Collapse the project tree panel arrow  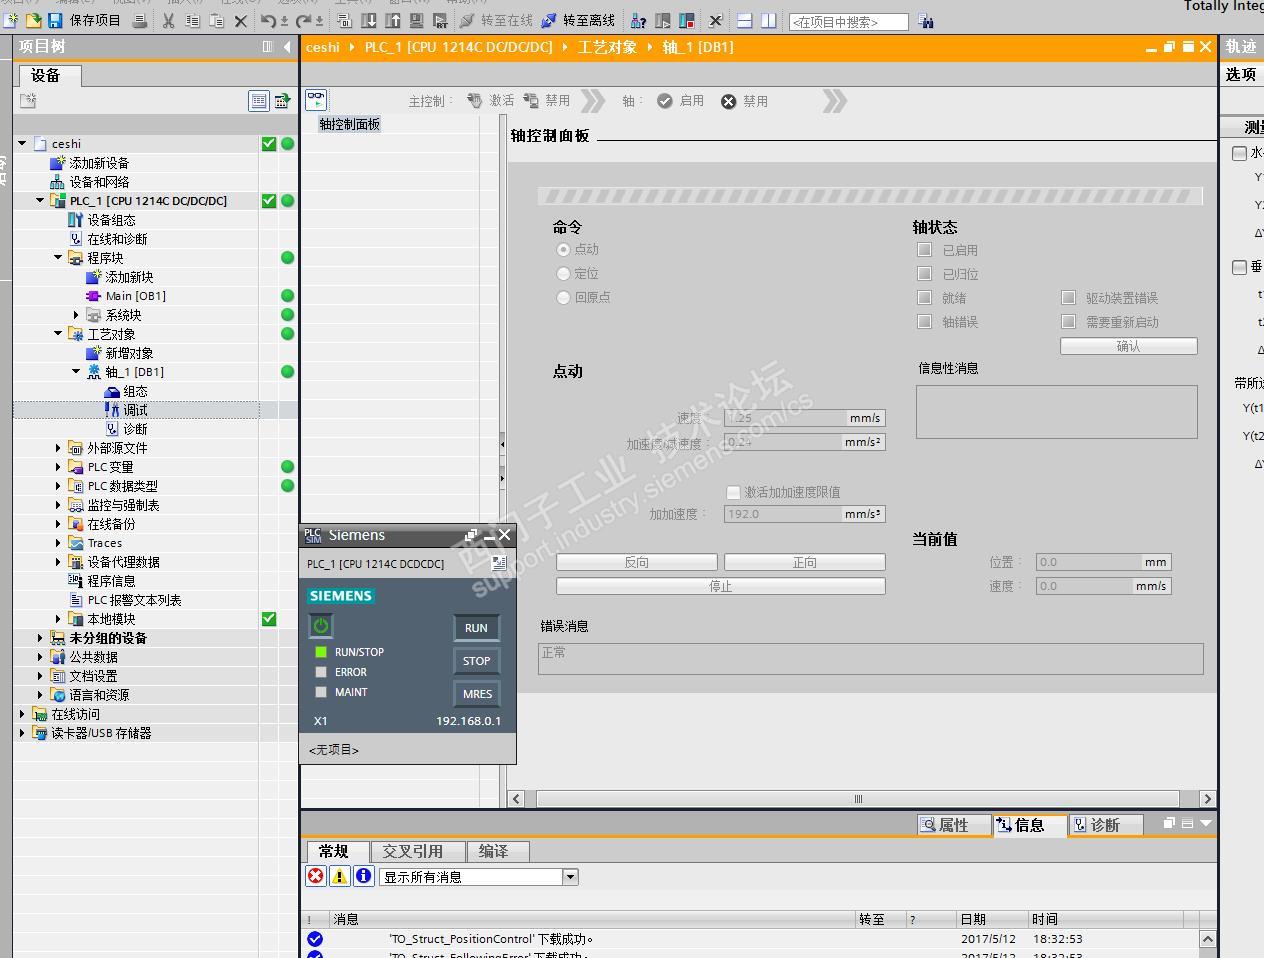pyautogui.click(x=287, y=46)
